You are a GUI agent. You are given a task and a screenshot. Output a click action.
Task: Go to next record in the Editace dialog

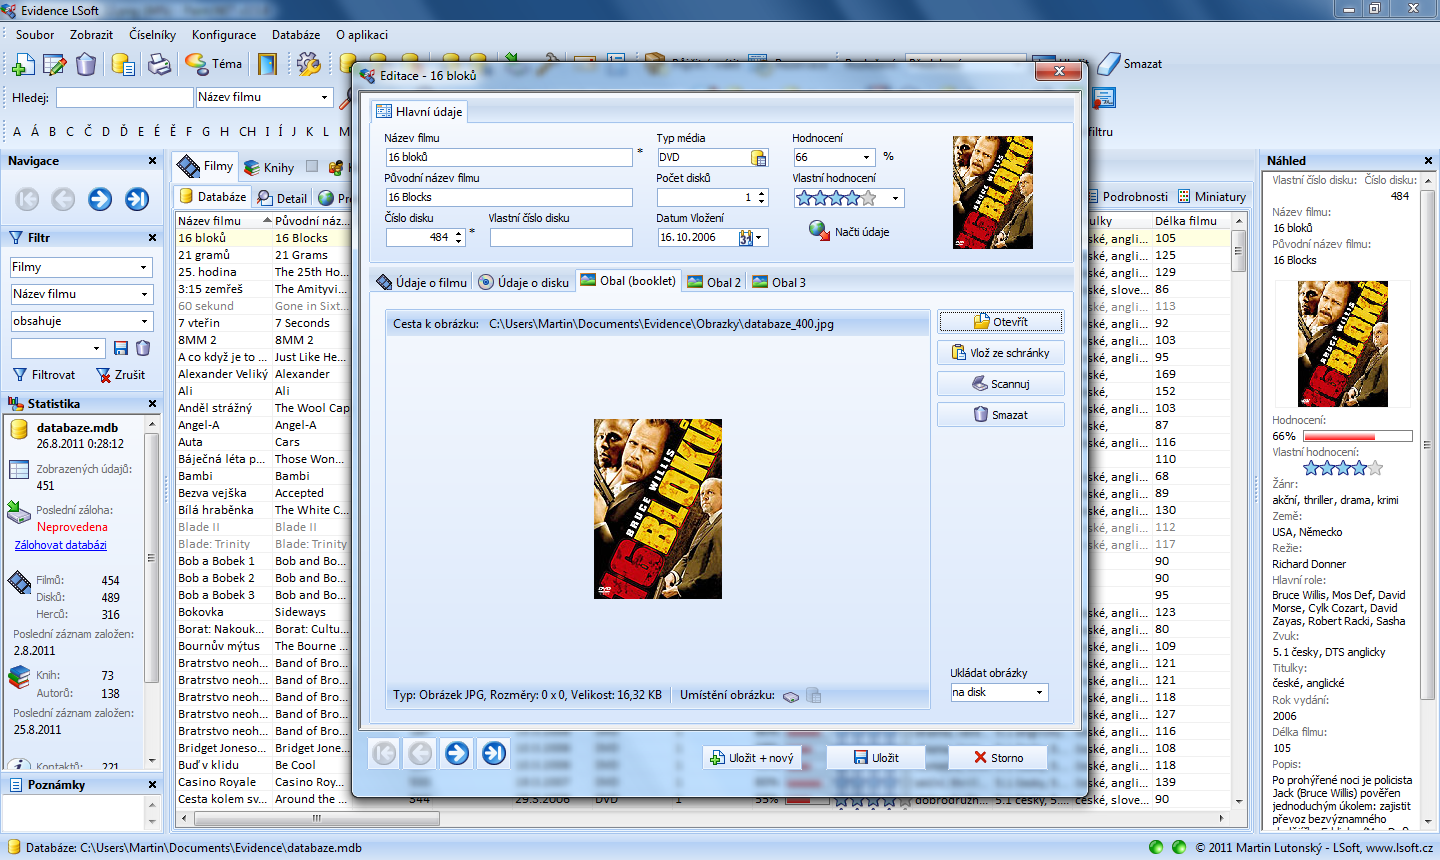[x=457, y=753]
